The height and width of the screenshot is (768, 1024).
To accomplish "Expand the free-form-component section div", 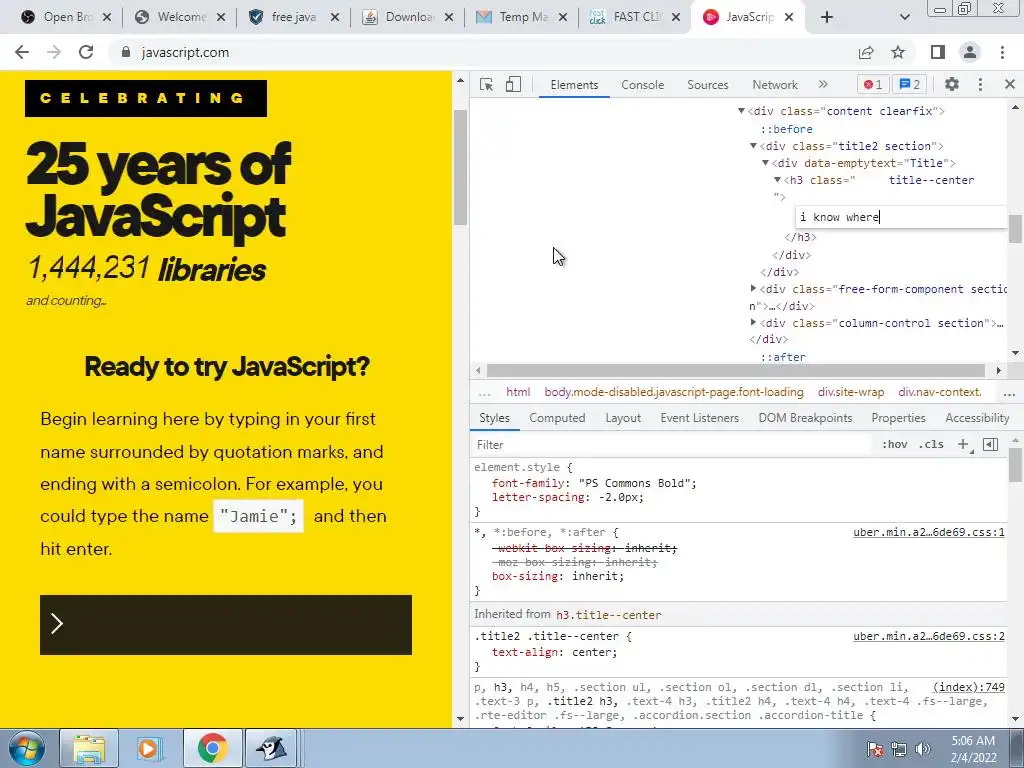I will click(753, 288).
